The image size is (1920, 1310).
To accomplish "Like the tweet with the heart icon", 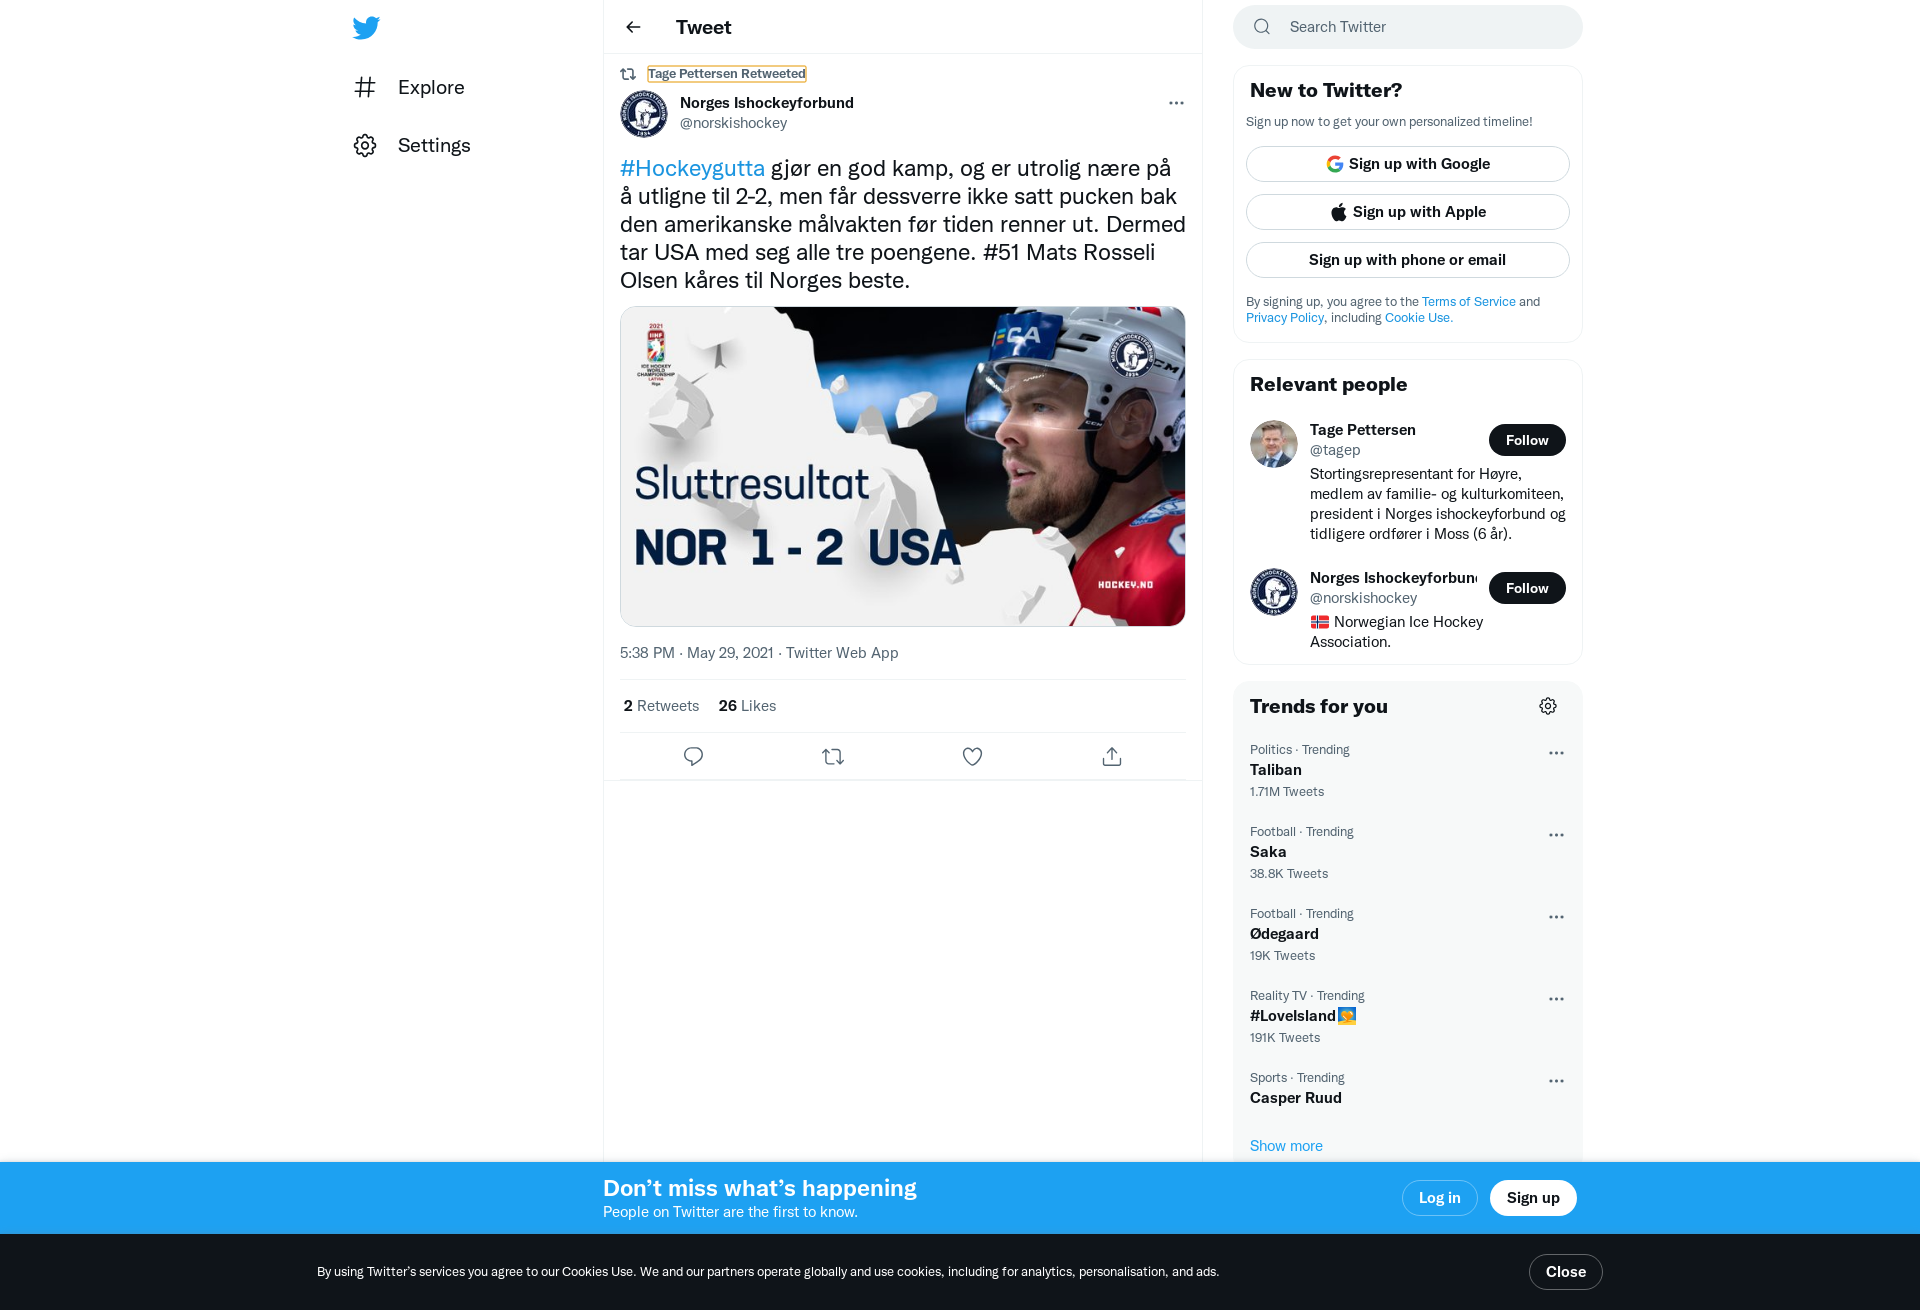I will pos(972,756).
